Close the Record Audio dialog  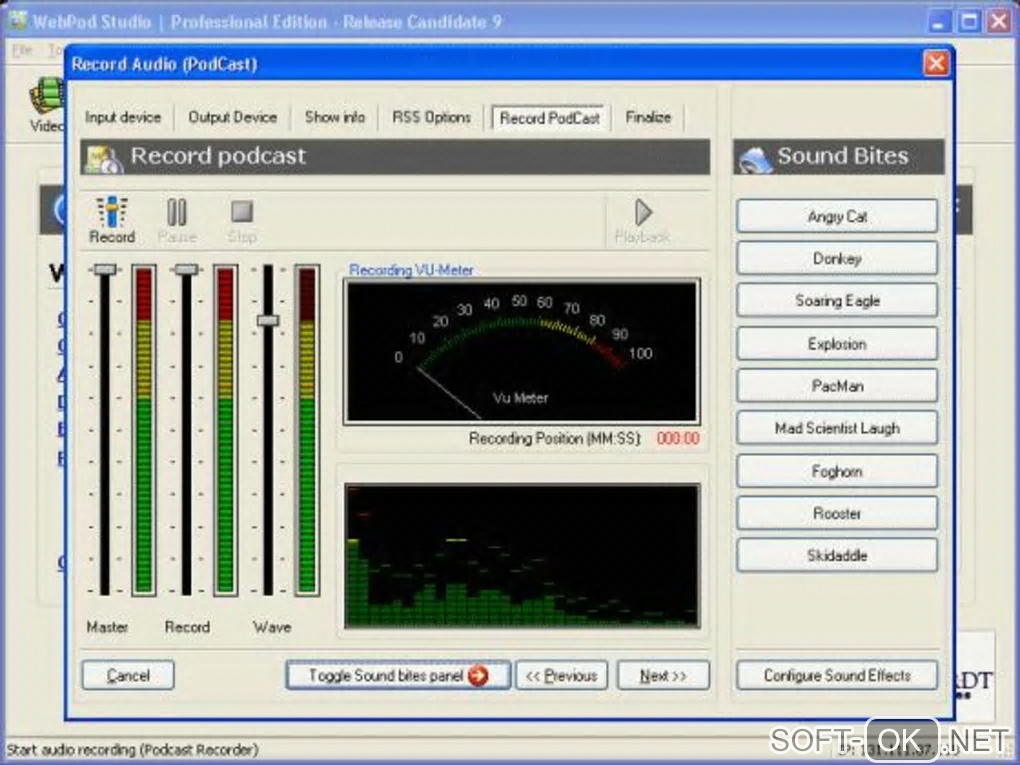click(x=935, y=64)
